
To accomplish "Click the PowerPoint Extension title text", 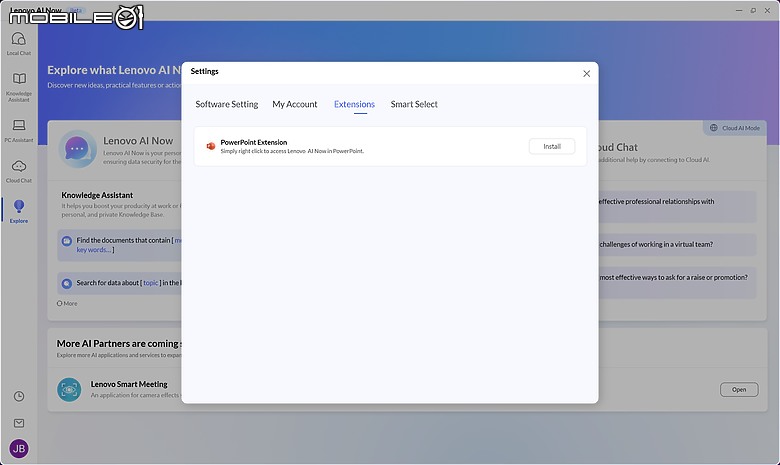I will pos(254,142).
